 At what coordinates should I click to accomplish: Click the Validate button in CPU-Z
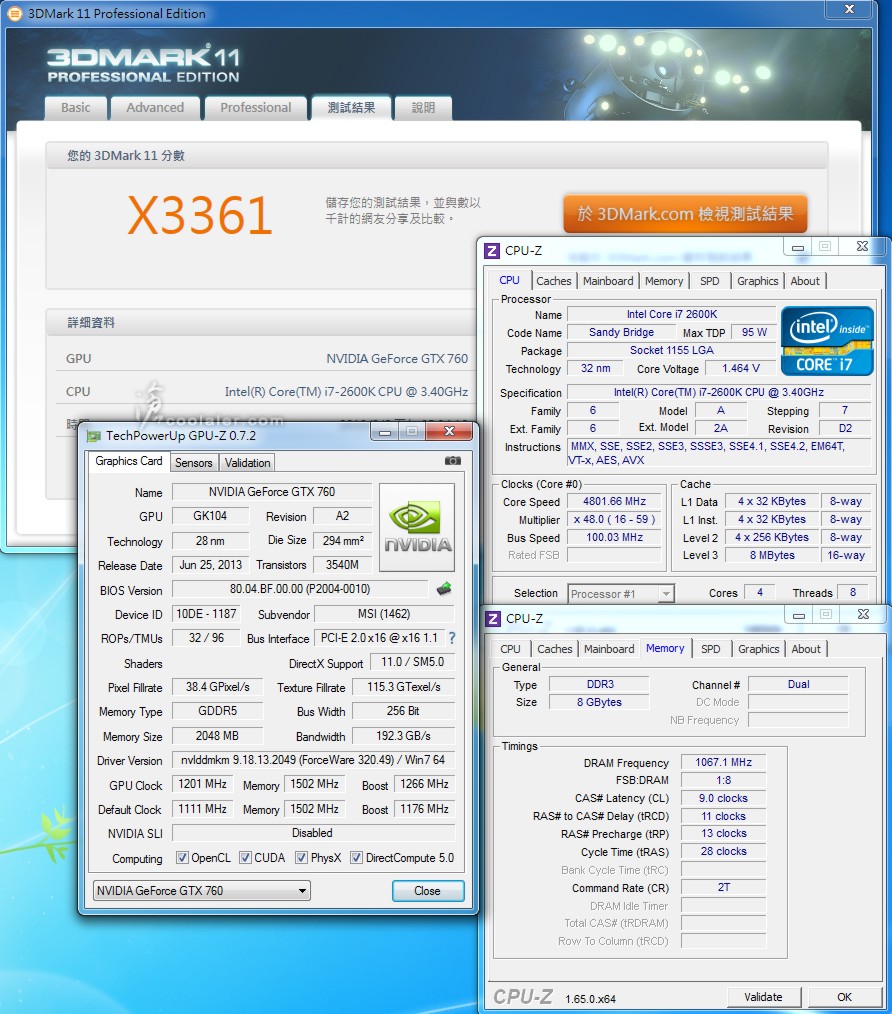[x=763, y=997]
